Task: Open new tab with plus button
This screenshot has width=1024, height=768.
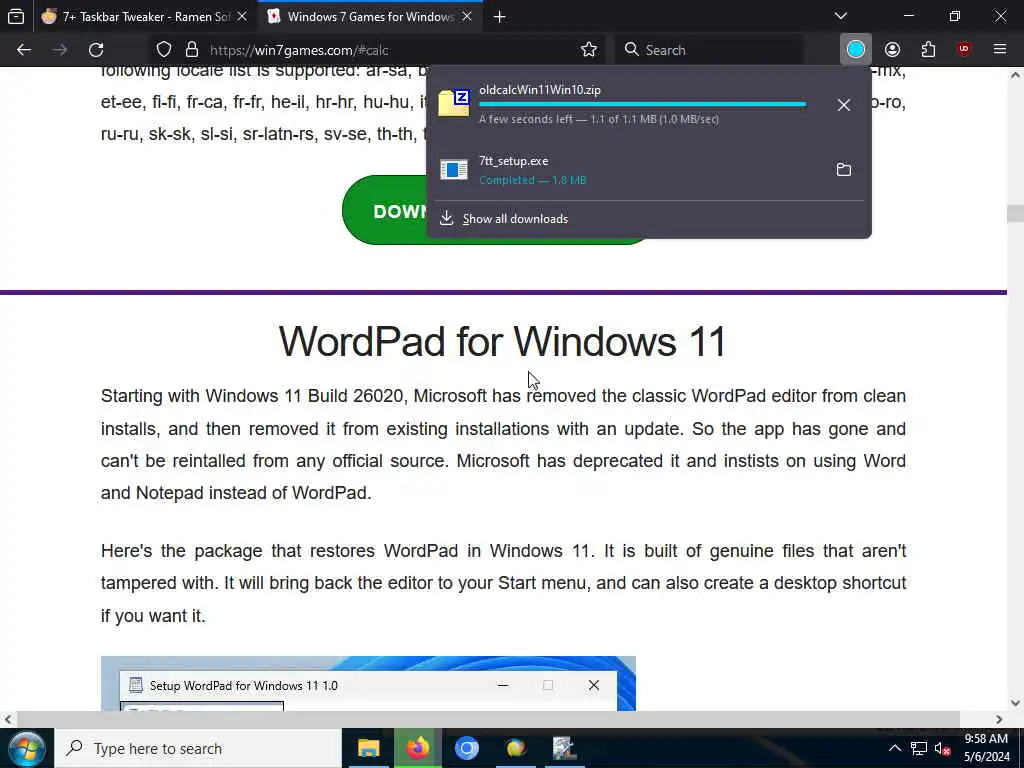Action: (x=500, y=17)
